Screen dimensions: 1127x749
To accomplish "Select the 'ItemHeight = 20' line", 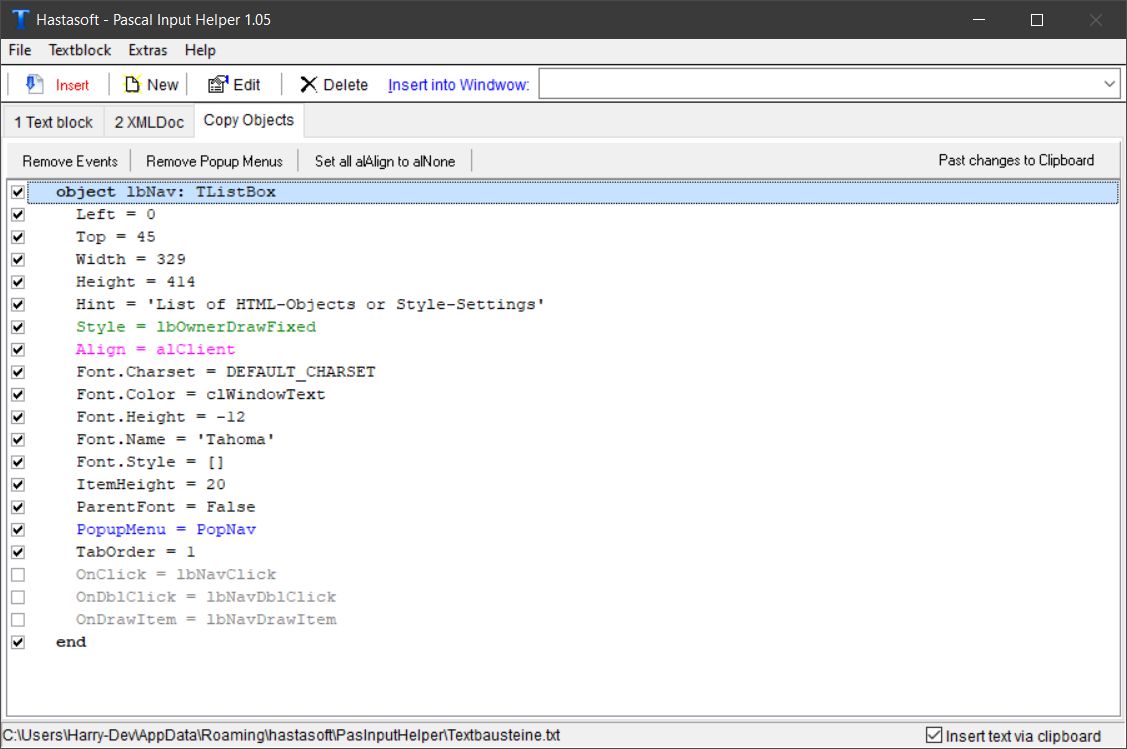I will click(150, 484).
